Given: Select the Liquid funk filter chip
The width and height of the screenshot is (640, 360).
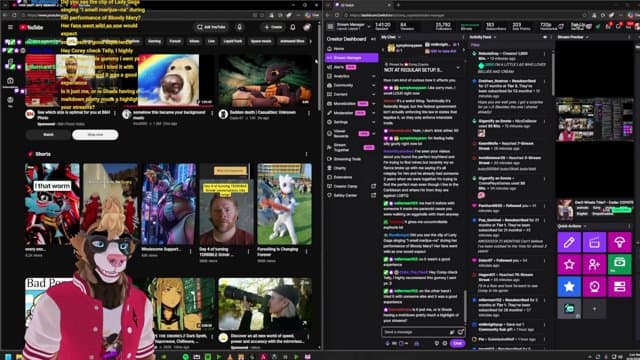Looking at the screenshot, I should click(233, 41).
